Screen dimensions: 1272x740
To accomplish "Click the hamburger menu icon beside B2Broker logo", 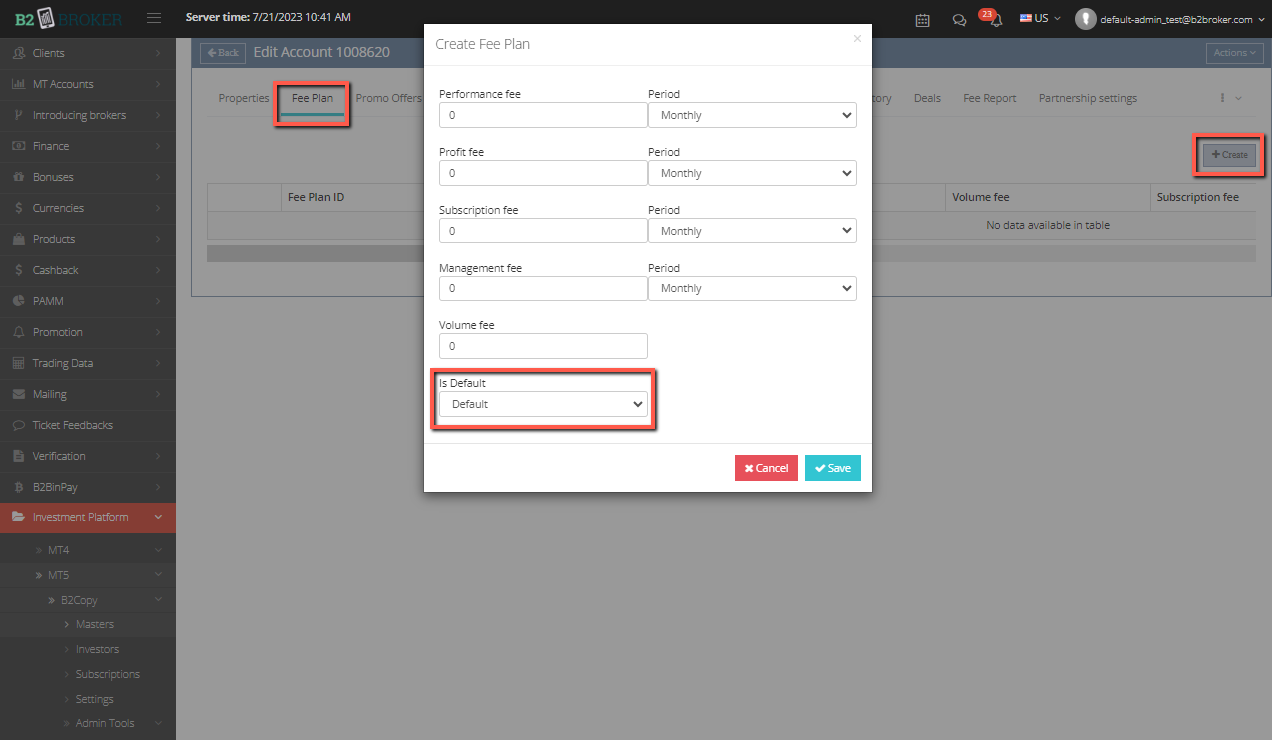I will [154, 17].
